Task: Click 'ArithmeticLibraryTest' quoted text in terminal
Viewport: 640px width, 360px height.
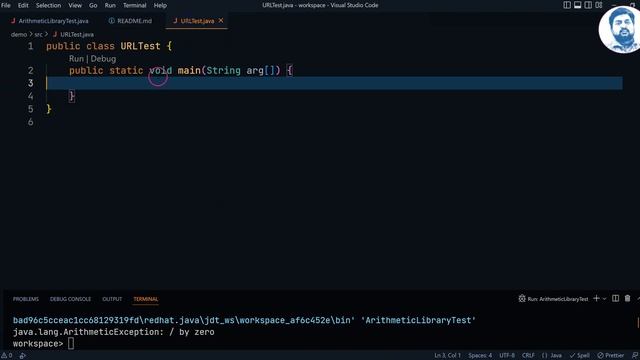Action: (x=418, y=320)
